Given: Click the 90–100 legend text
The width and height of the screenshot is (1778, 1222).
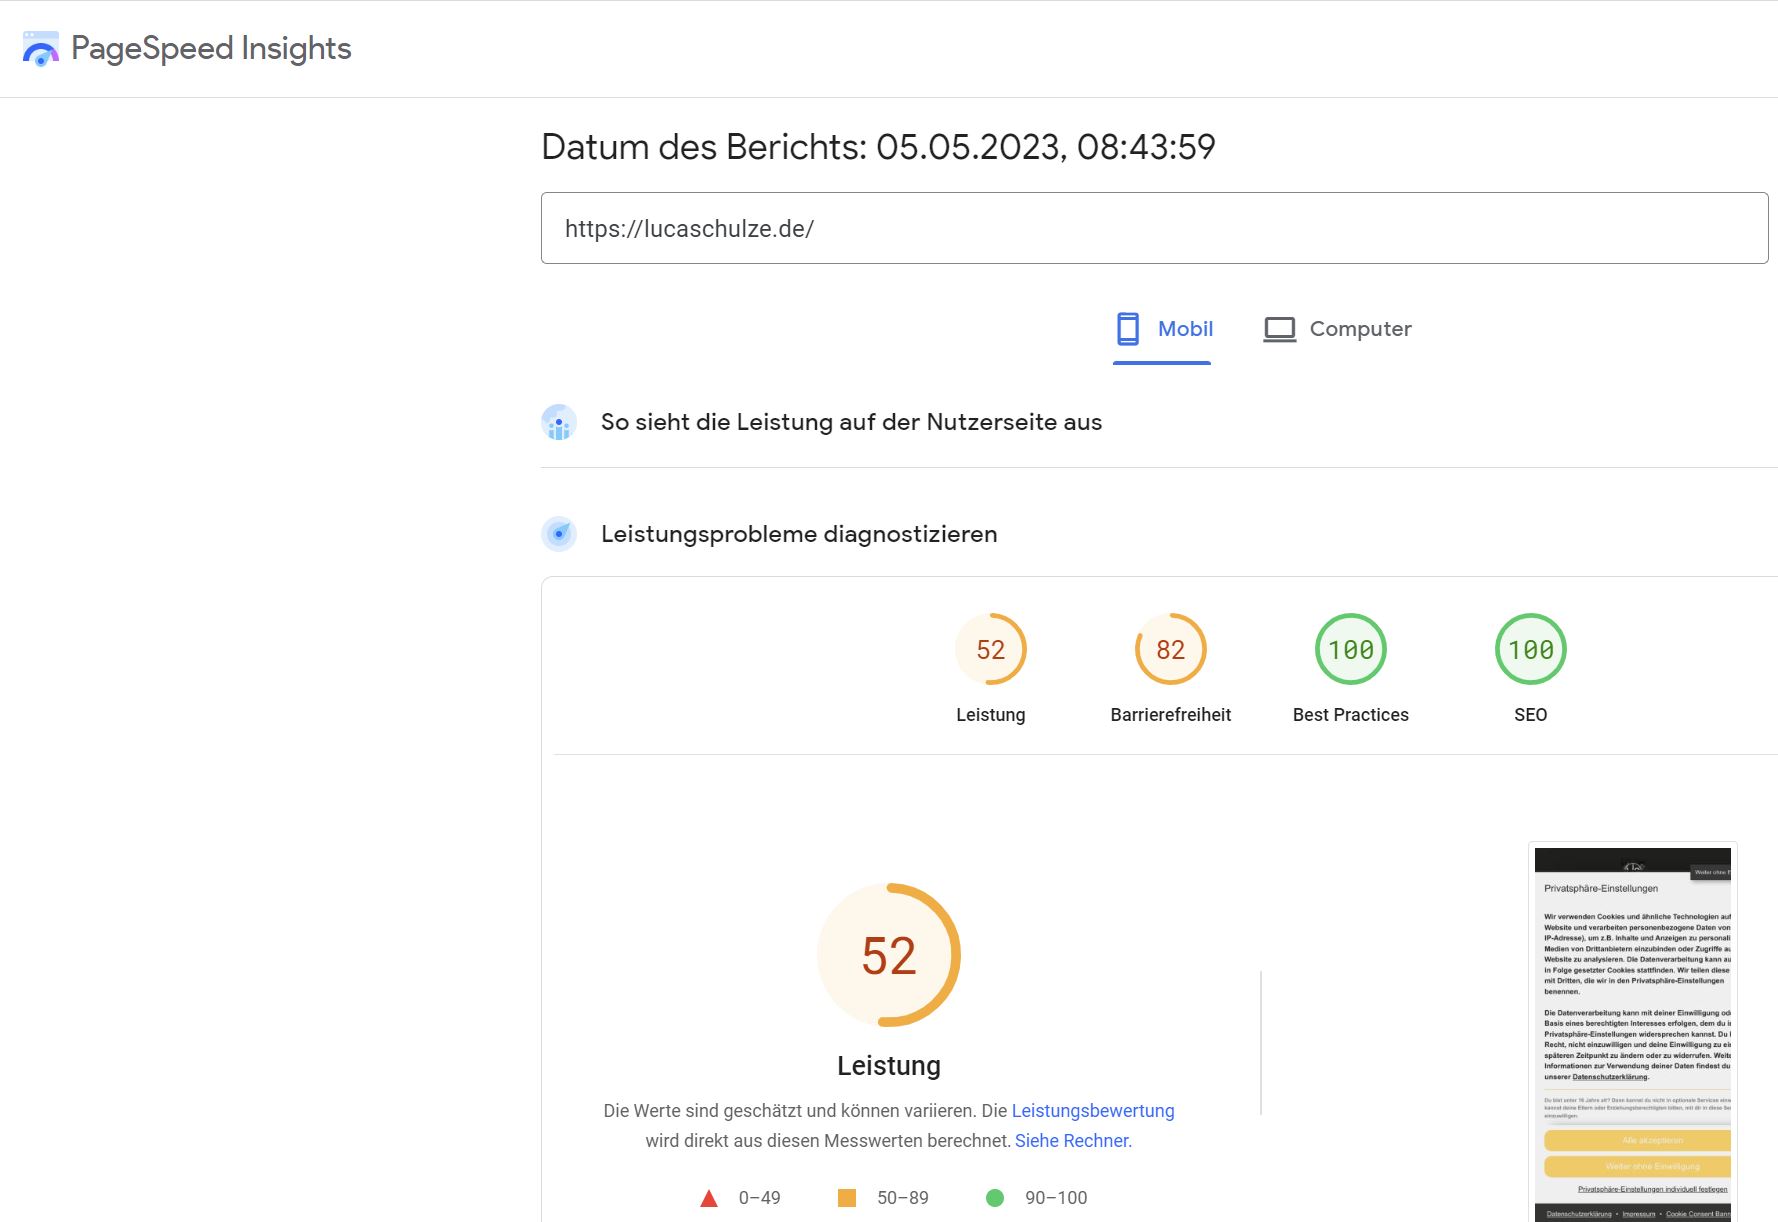Looking at the screenshot, I should tap(1056, 1198).
